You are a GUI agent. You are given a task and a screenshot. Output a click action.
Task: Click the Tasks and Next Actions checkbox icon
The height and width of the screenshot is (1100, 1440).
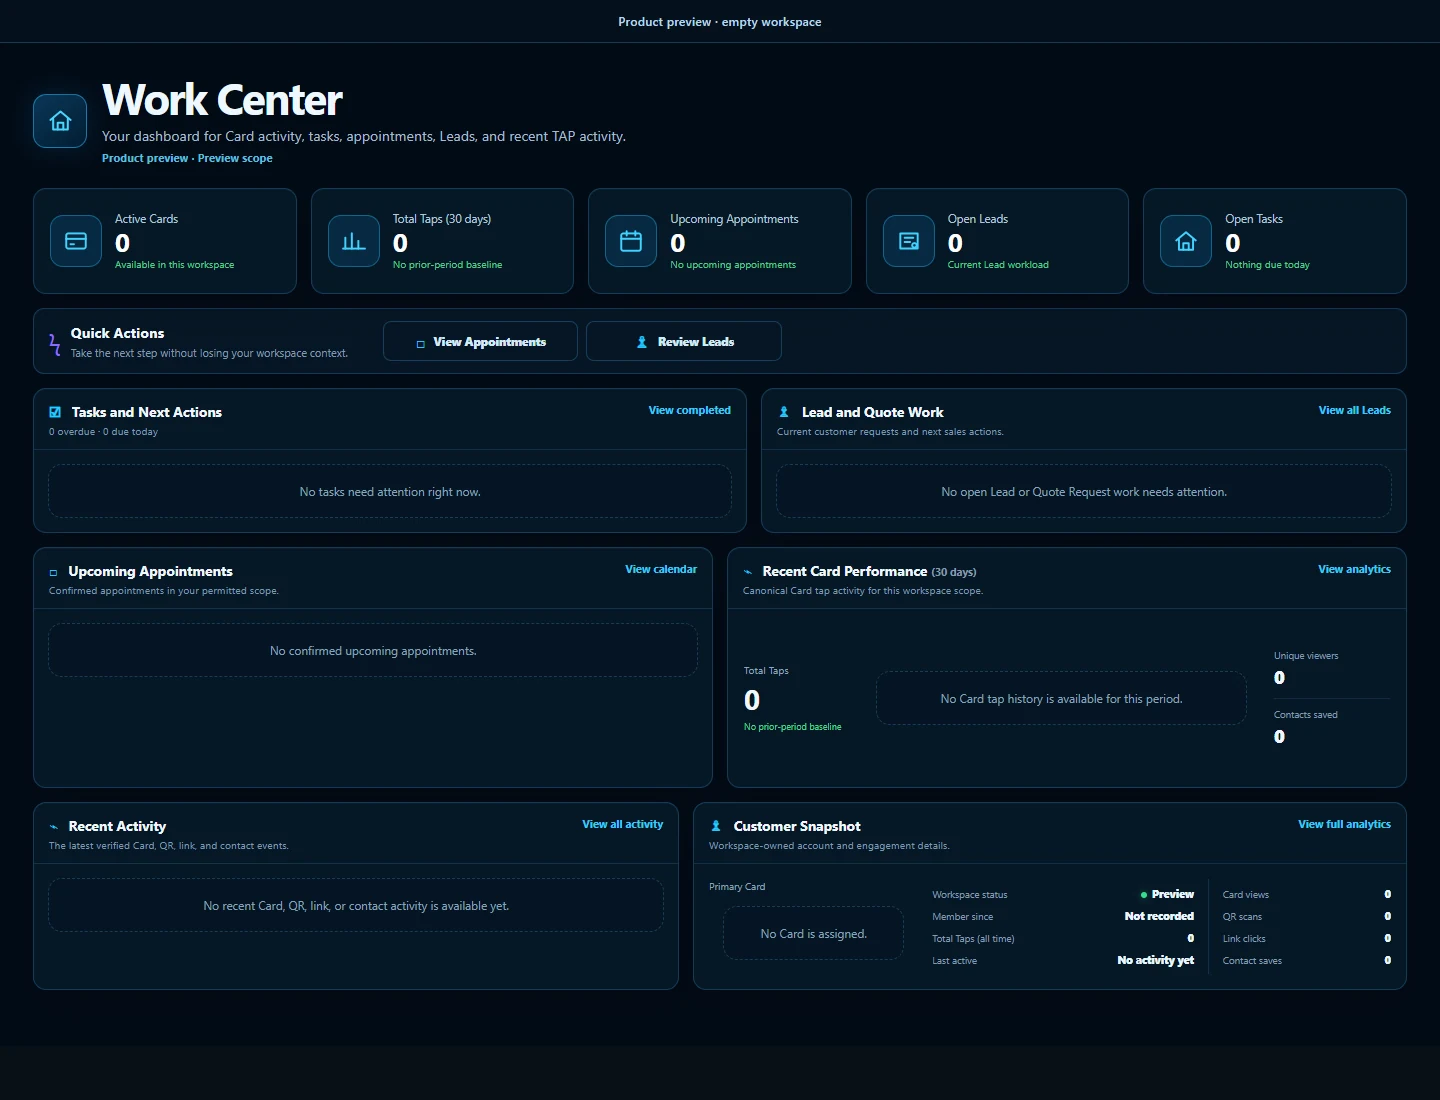(55, 412)
